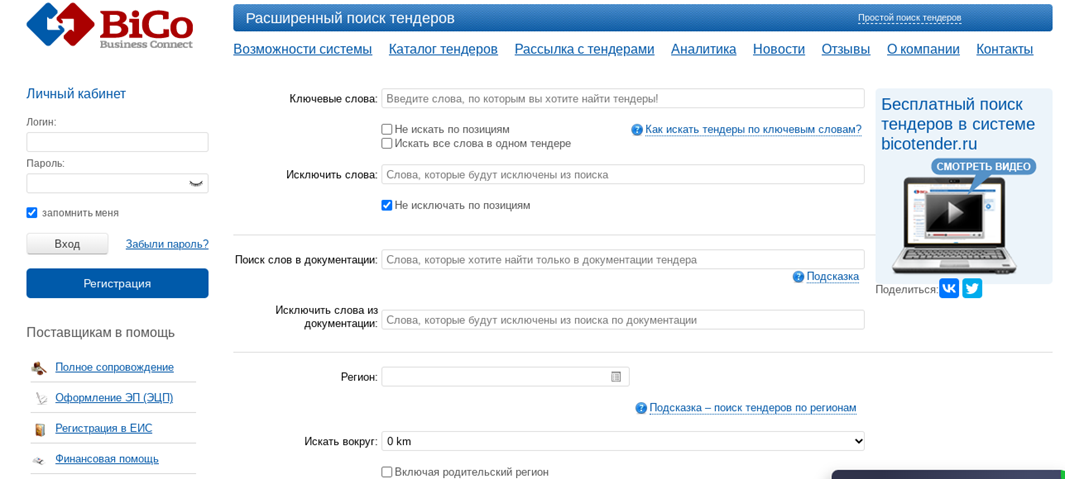
Task: Open the Подсказка link under documentation search
Action: pos(833,277)
